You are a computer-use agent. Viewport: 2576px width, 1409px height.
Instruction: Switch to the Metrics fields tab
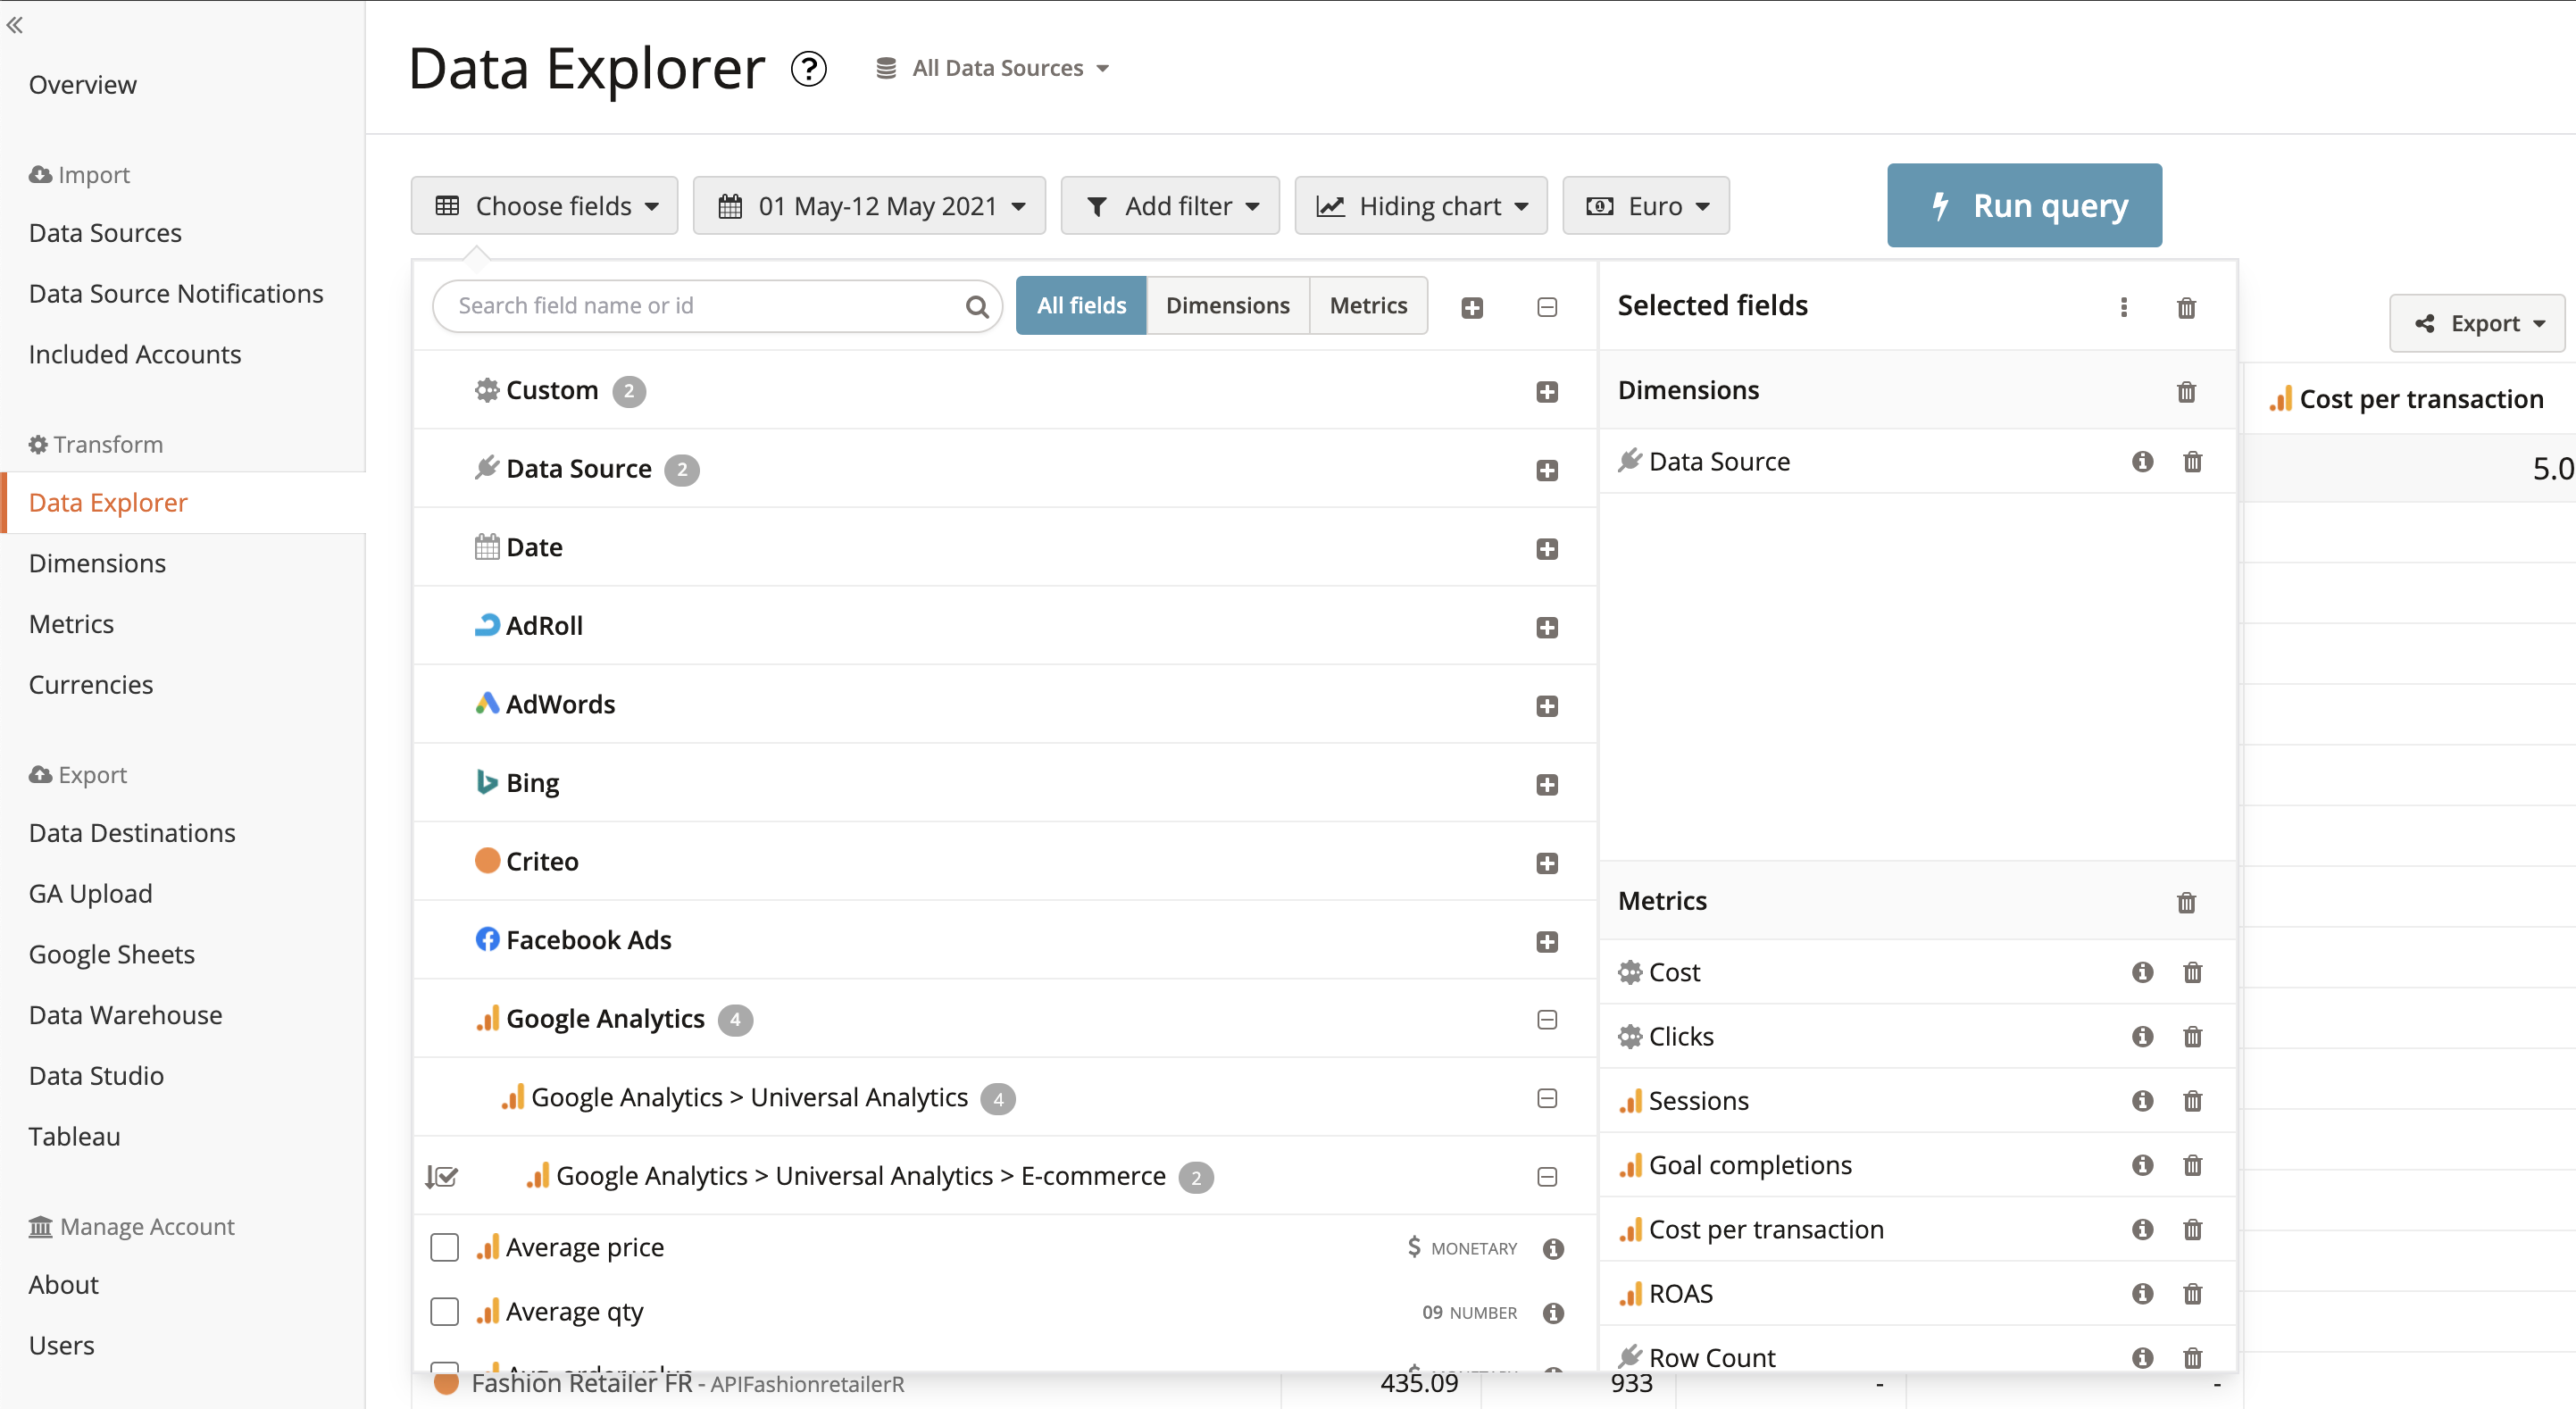[x=1367, y=305]
